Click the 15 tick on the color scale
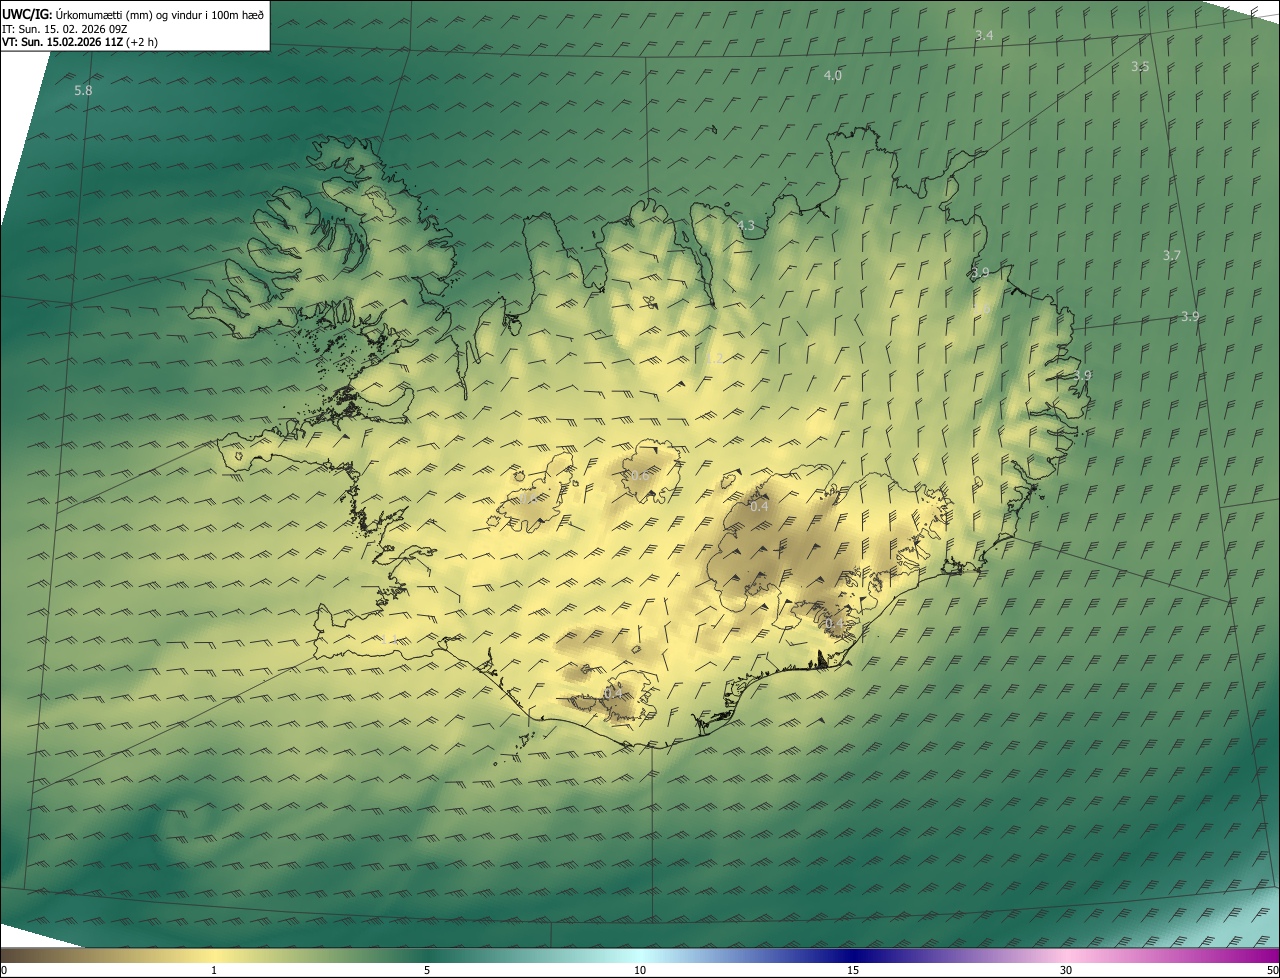 pos(853,970)
